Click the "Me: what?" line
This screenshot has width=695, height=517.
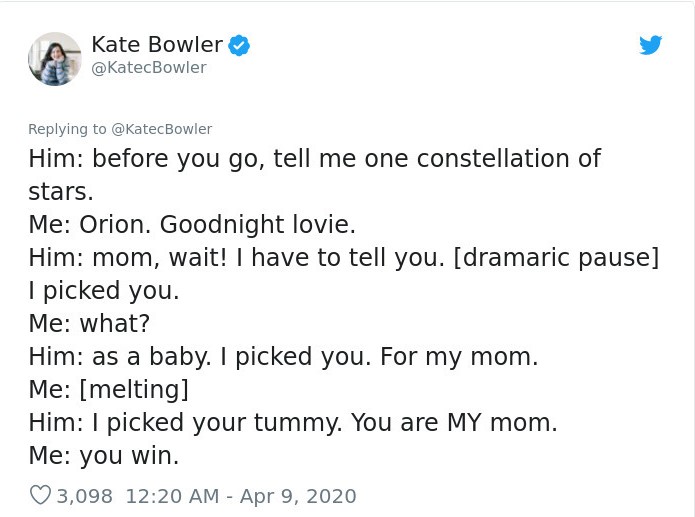point(89,323)
